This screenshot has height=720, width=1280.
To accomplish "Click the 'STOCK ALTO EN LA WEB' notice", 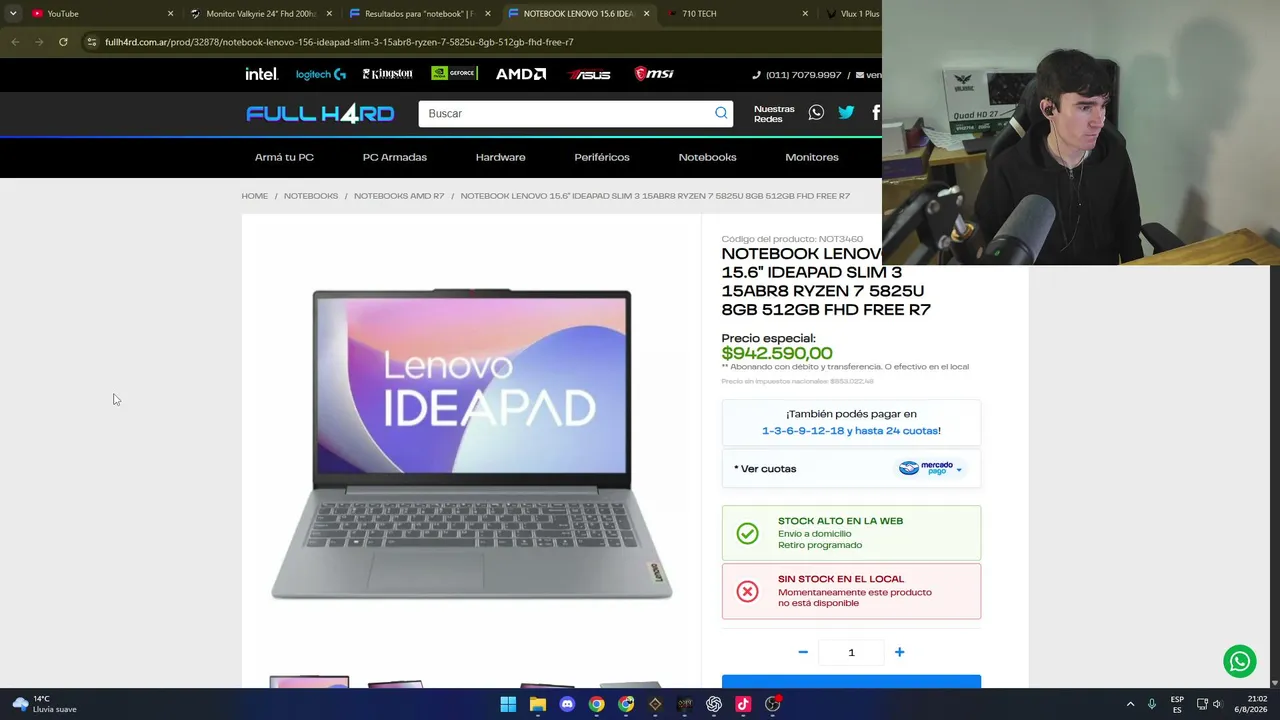I will [851, 533].
